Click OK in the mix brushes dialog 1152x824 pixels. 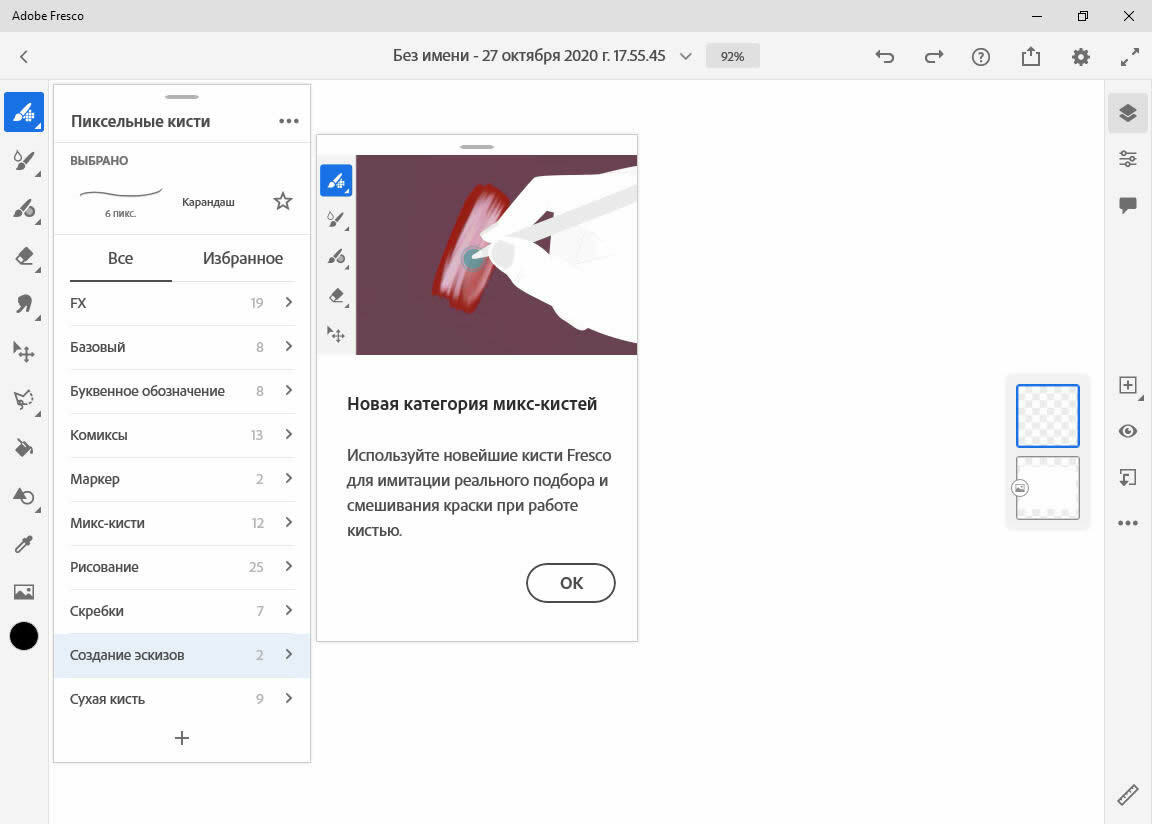point(570,583)
